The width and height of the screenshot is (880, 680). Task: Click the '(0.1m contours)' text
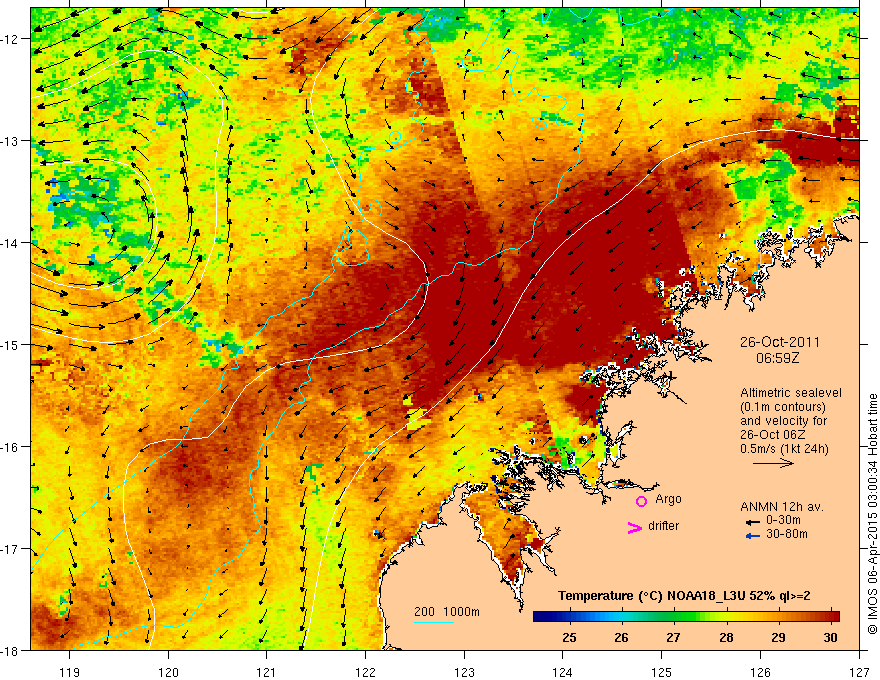tap(782, 407)
